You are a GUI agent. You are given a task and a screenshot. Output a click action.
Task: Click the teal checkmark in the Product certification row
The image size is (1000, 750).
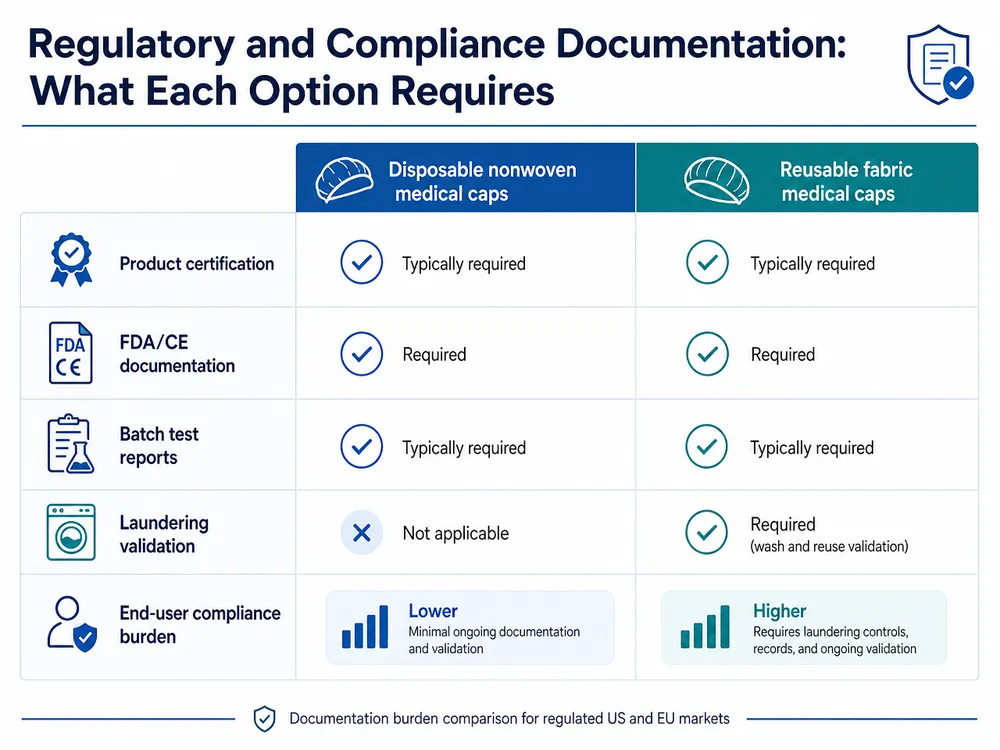707,262
